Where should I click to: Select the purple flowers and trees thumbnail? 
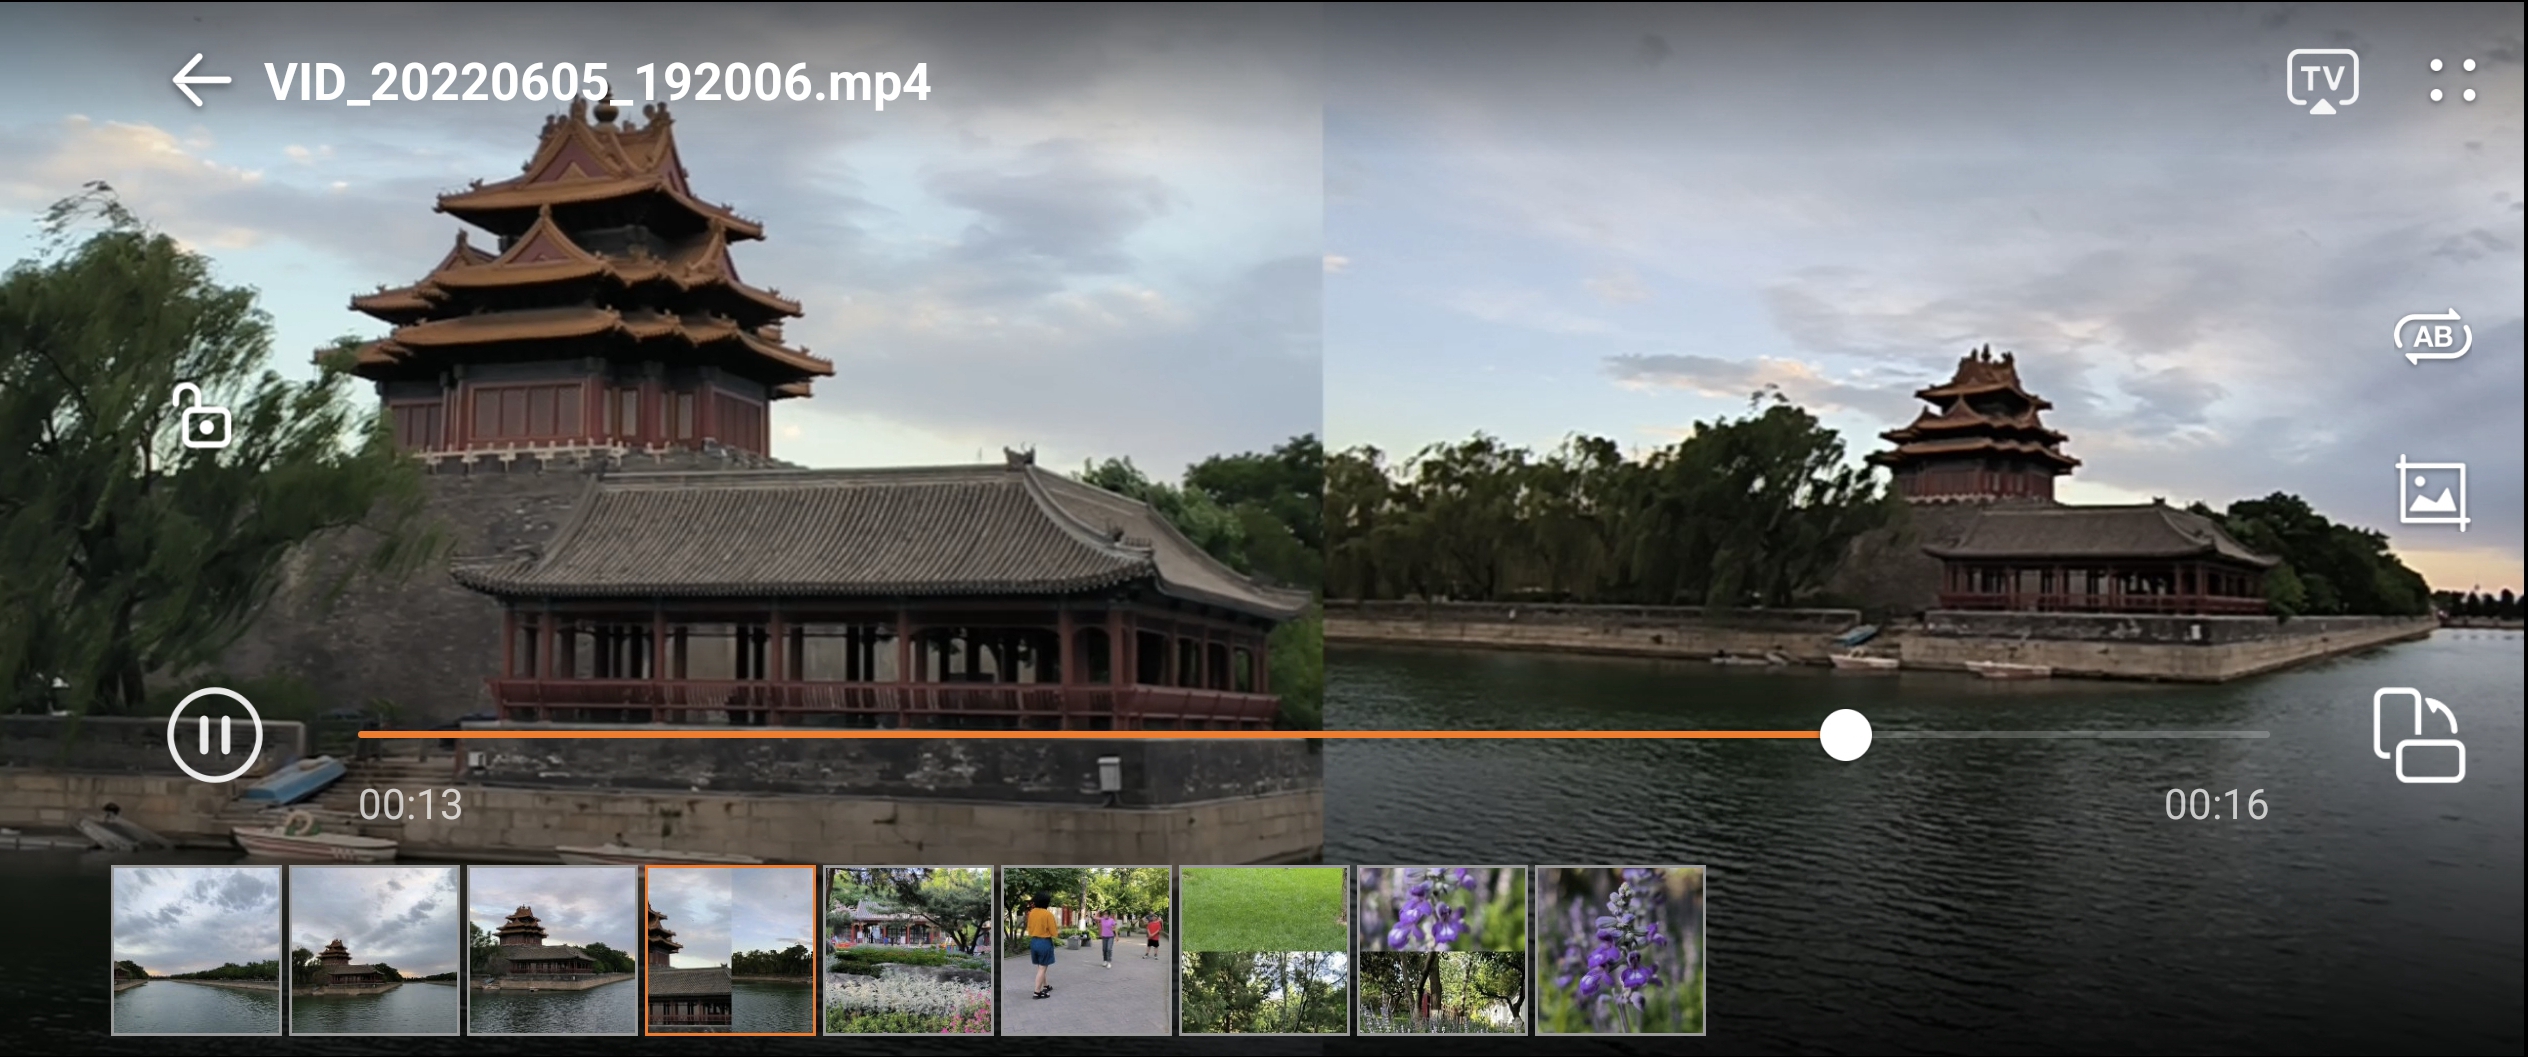pyautogui.click(x=1442, y=950)
